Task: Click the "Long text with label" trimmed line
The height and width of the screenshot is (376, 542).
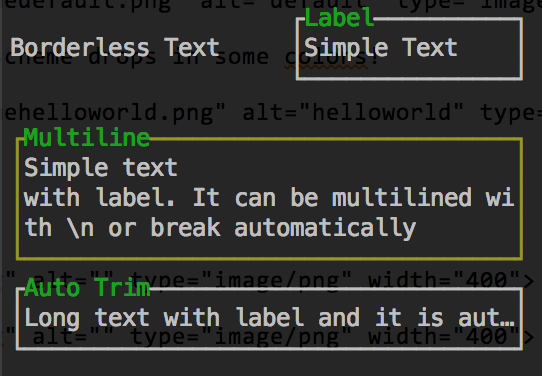Action: [269, 318]
